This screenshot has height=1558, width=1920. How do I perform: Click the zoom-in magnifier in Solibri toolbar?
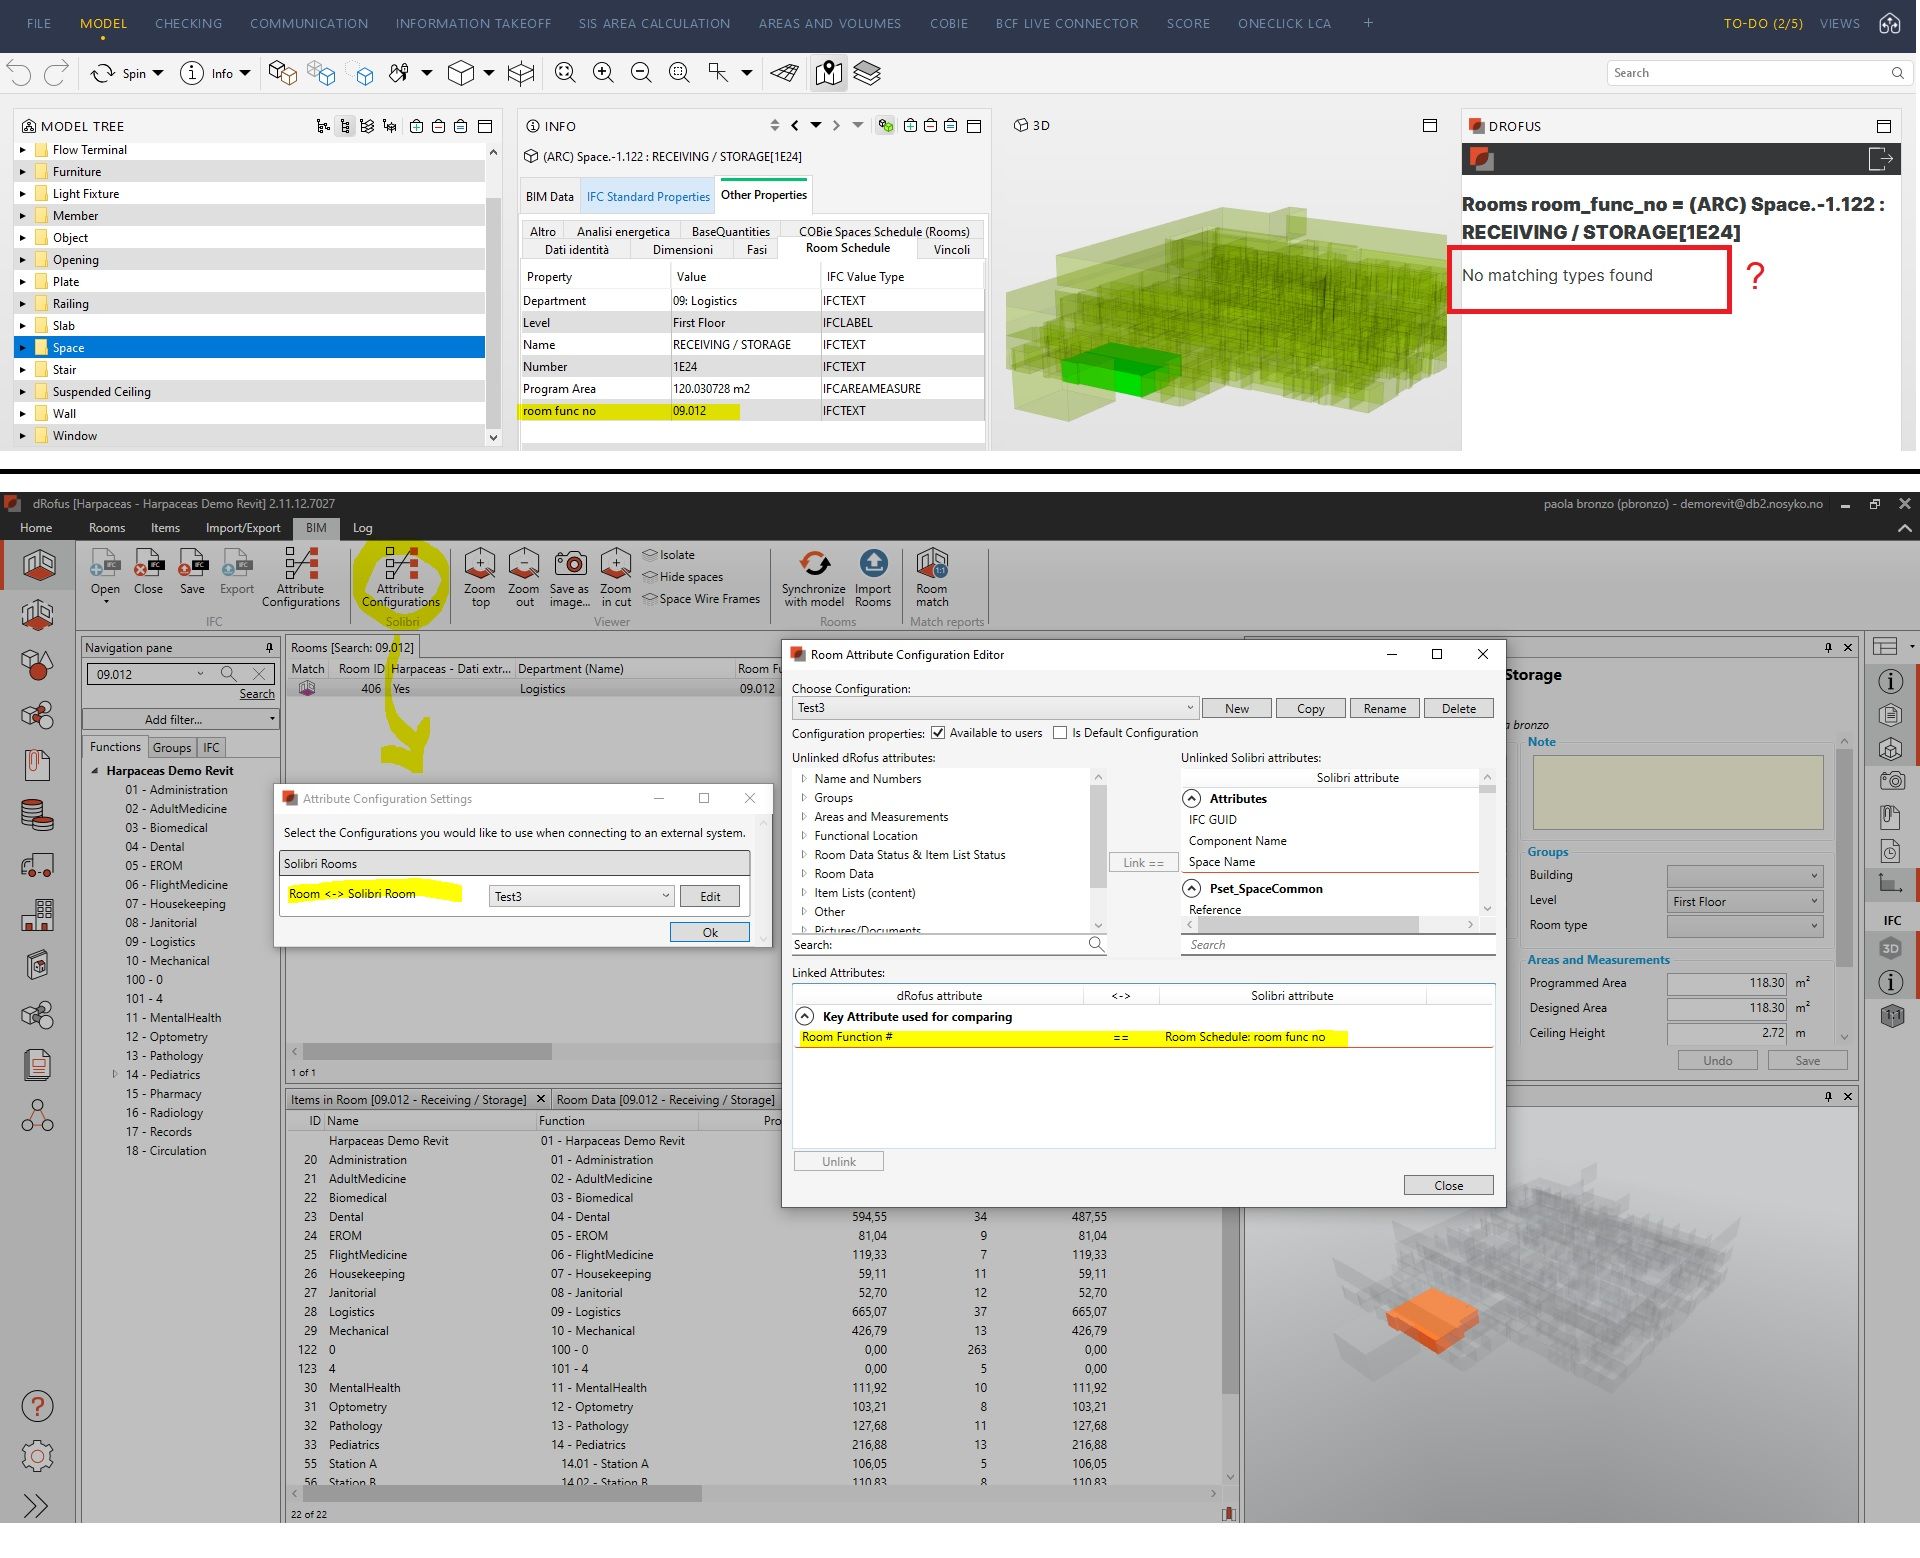(x=603, y=73)
